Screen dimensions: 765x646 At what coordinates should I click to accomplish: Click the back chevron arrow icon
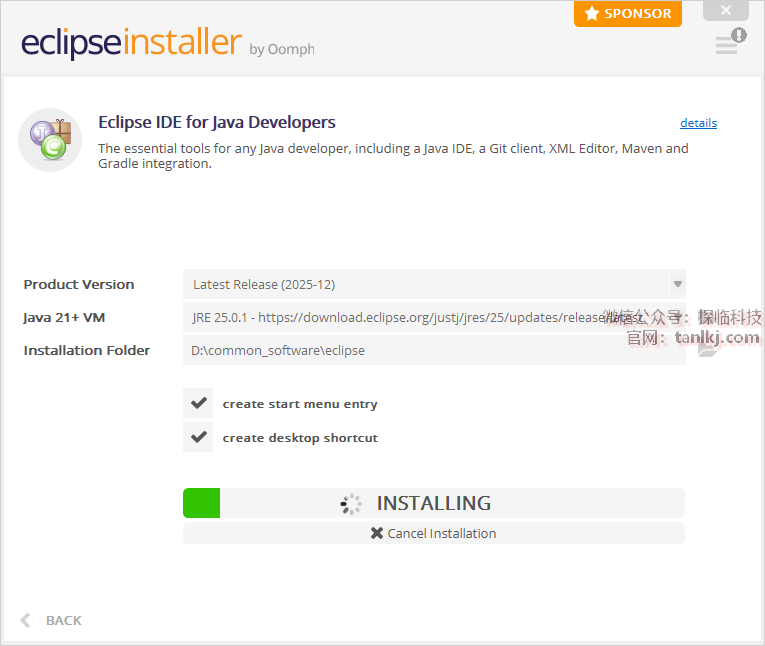(26, 621)
